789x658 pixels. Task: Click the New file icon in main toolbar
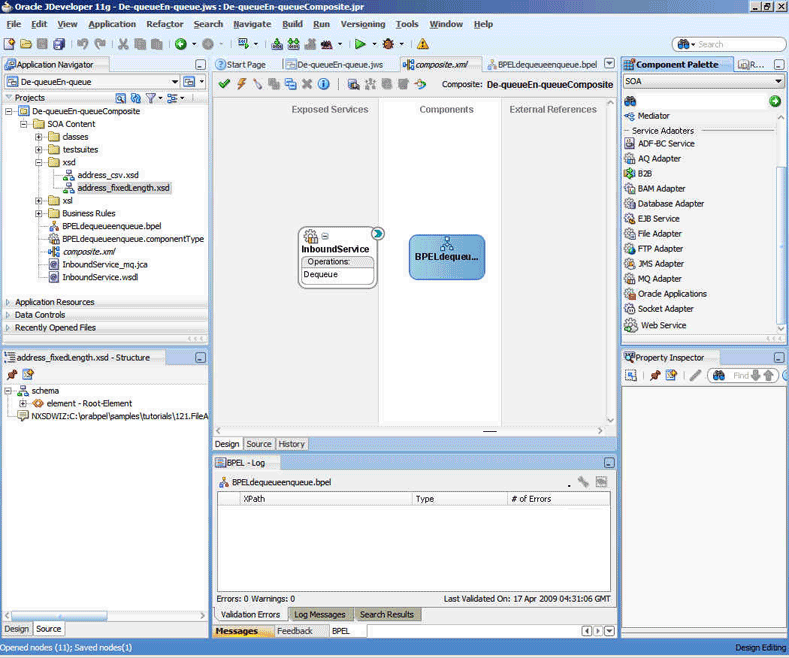coord(9,44)
